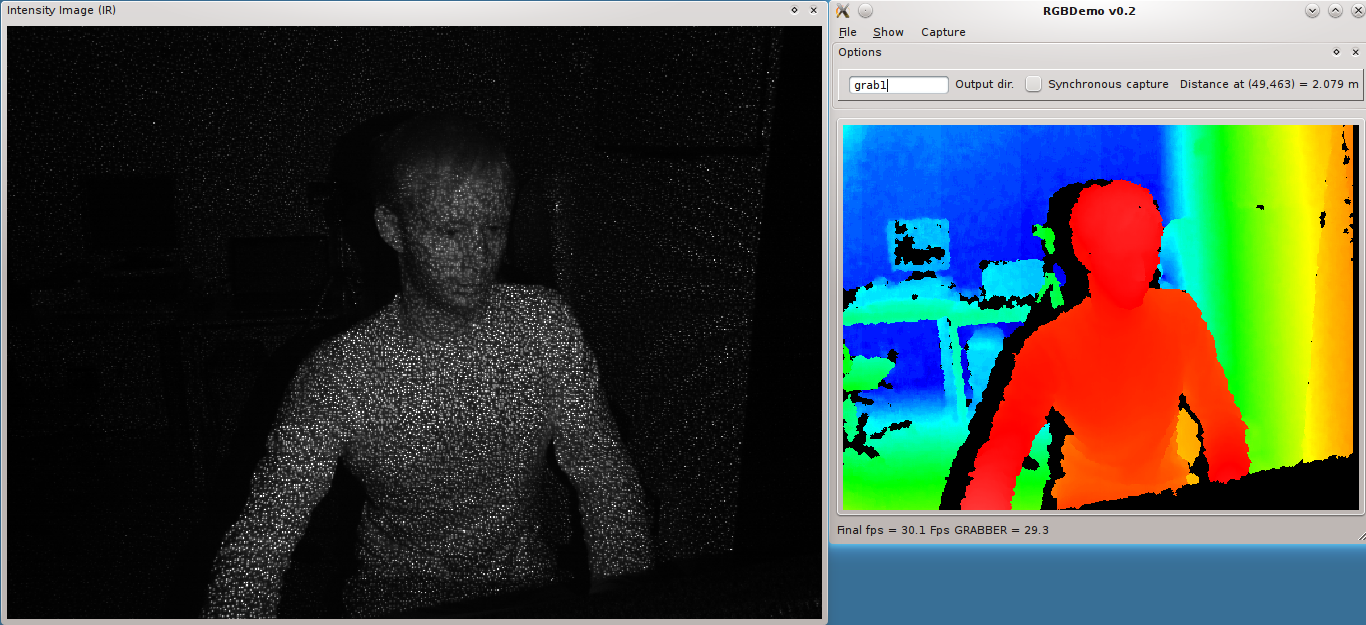Open the File menu in RGBDemo
Viewport: 1366px width, 625px height.
pos(847,32)
